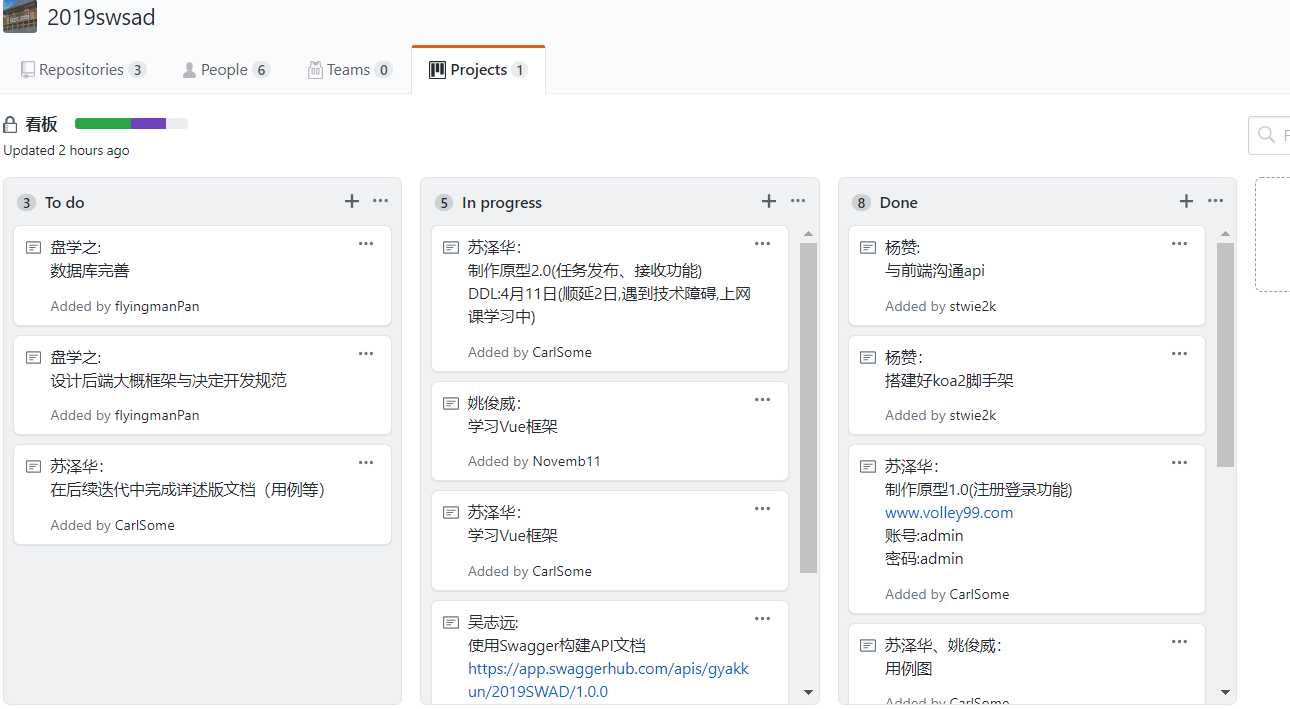Open menu for 学习Vue框架 card by Novemb11
Screen dimensions: 1290x709
pos(763,400)
